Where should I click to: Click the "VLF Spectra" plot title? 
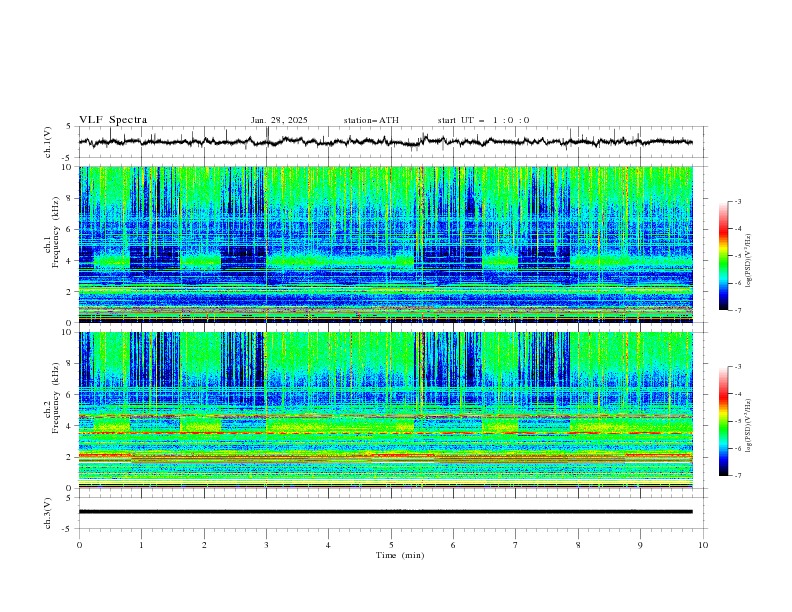(113, 120)
